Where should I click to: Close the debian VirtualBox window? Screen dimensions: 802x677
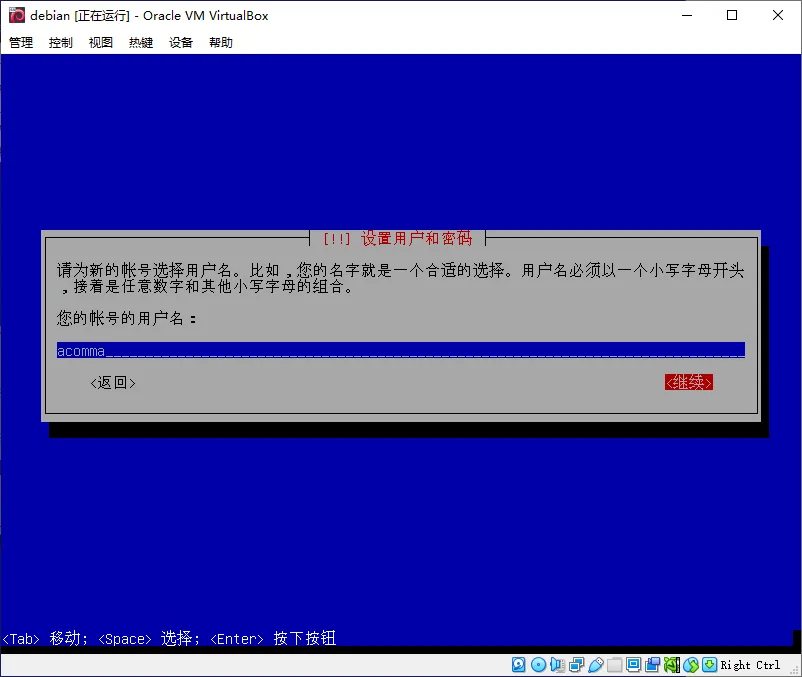click(x=777, y=15)
